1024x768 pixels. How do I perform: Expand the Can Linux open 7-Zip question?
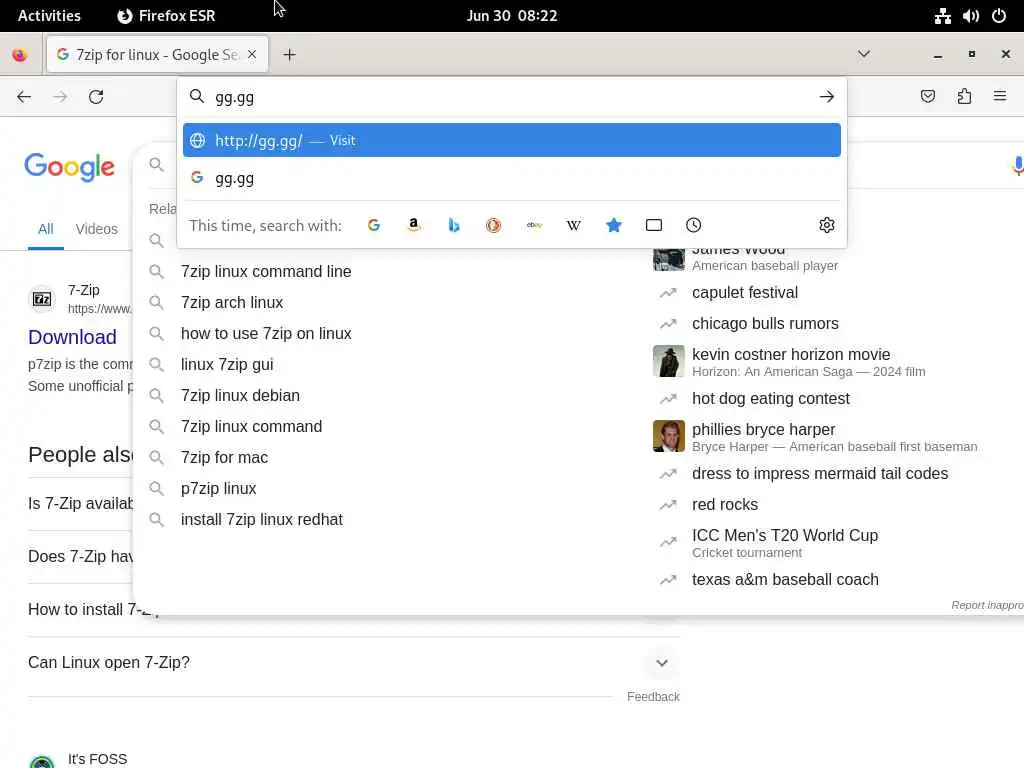tap(662, 663)
